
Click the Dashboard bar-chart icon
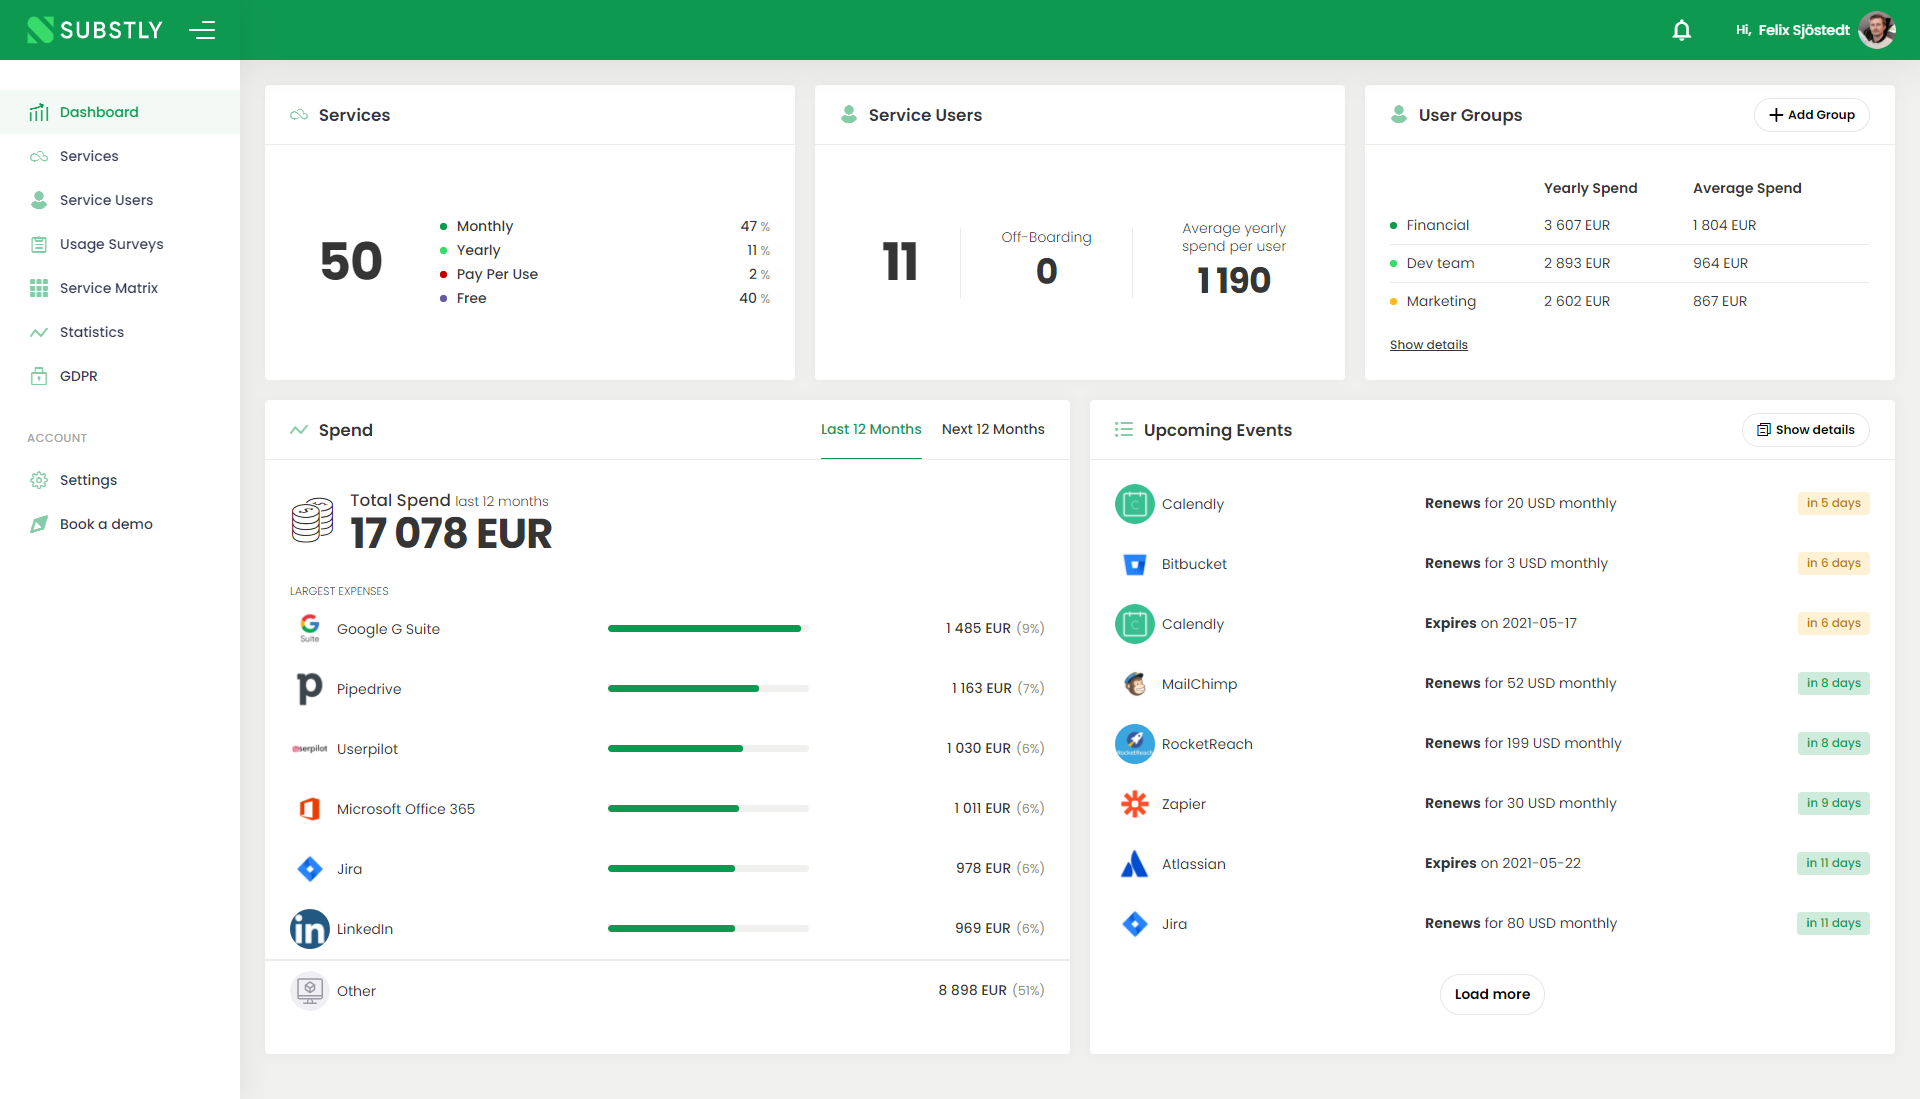[x=39, y=112]
